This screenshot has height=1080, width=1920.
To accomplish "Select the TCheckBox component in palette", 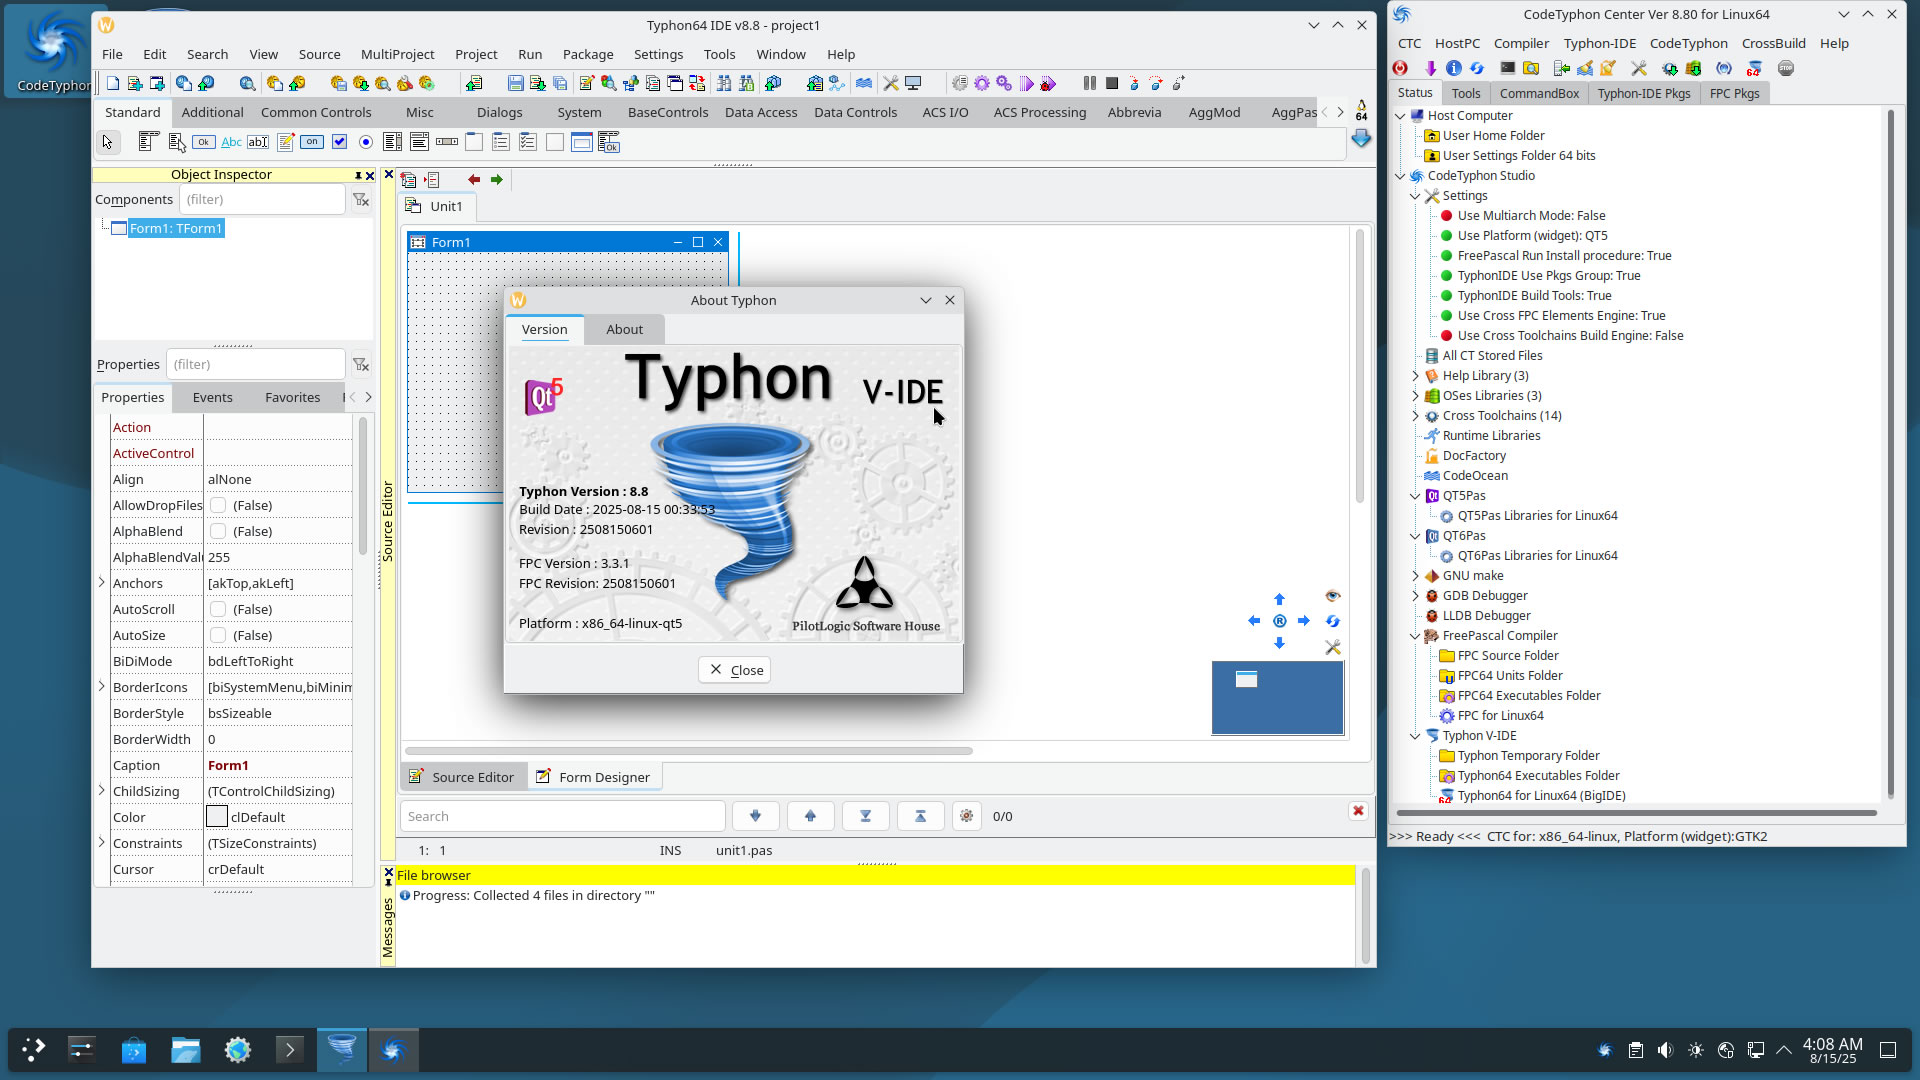I will [x=339, y=142].
